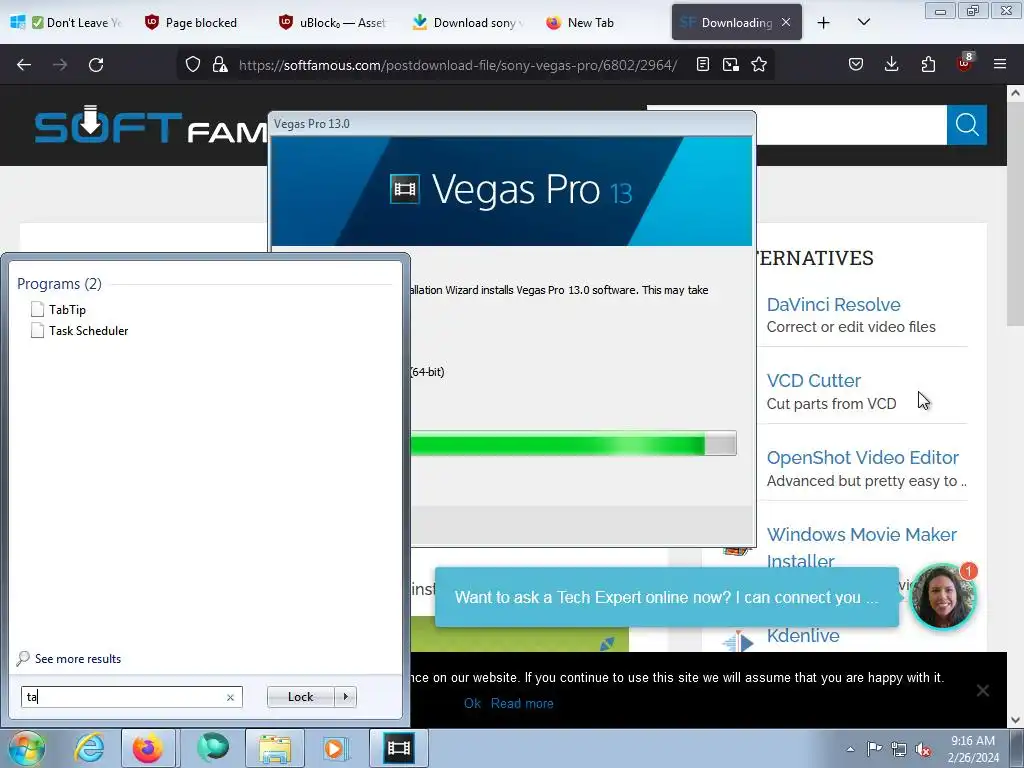
Task: Launch Internet Explorer from taskbar
Action: 89,748
